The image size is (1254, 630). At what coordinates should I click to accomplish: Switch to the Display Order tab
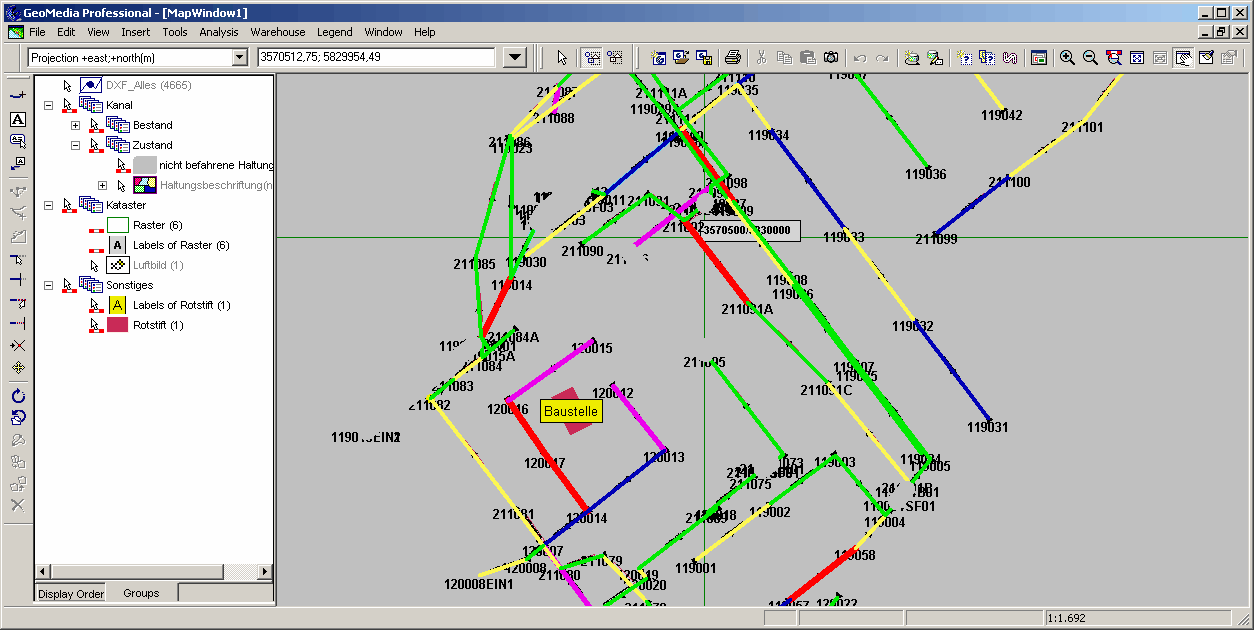point(71,594)
